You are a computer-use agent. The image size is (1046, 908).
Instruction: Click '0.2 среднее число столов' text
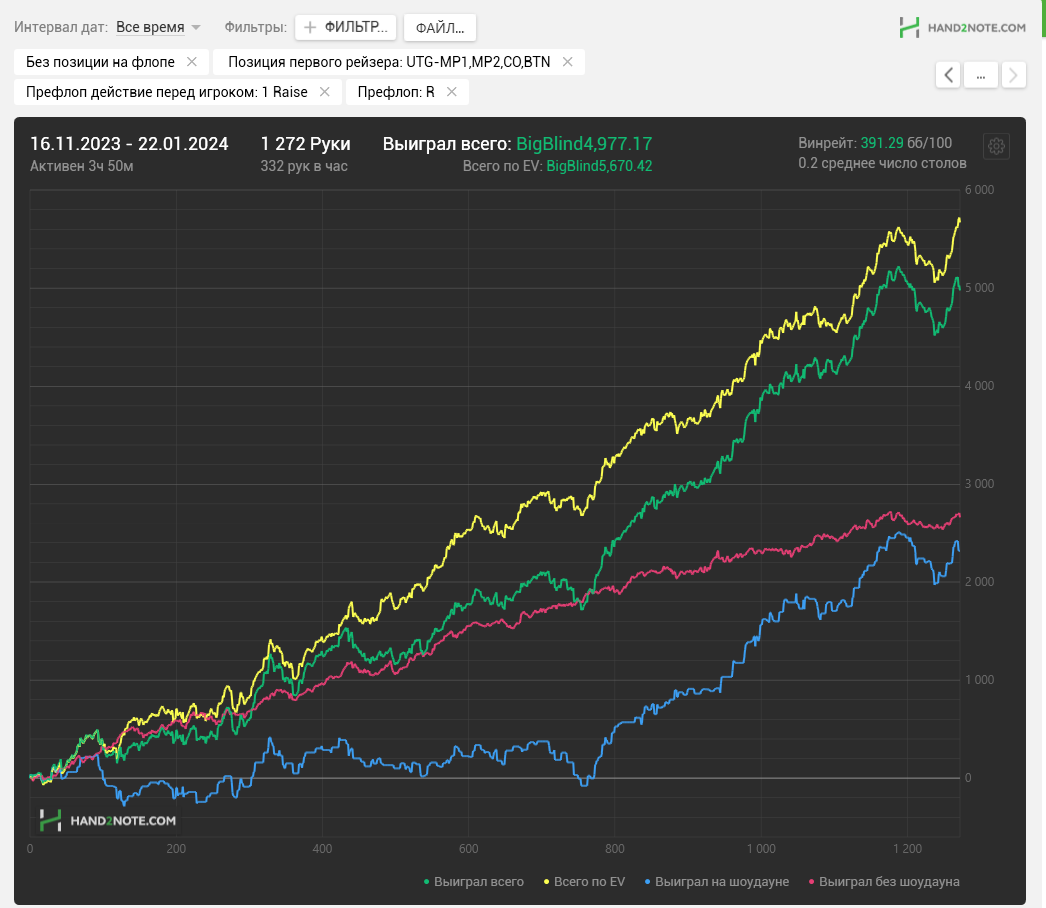click(x=882, y=163)
